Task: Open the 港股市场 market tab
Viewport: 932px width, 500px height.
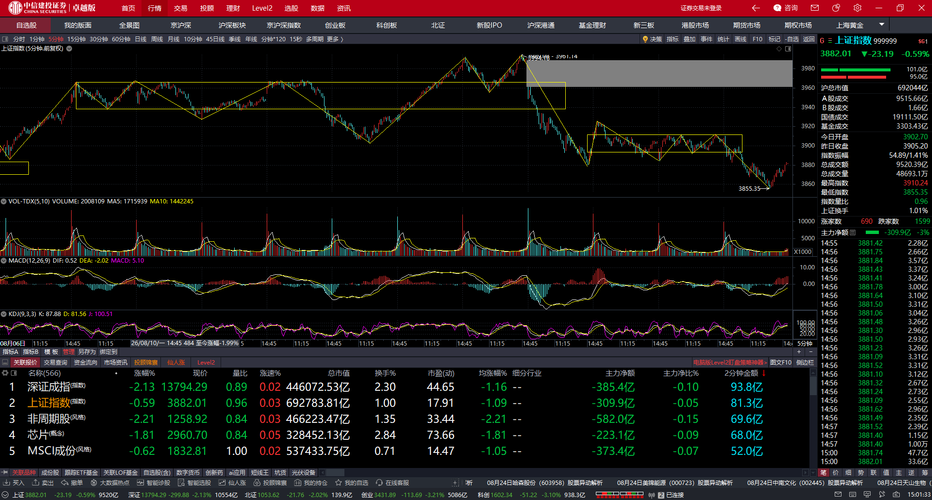Action: tap(695, 25)
